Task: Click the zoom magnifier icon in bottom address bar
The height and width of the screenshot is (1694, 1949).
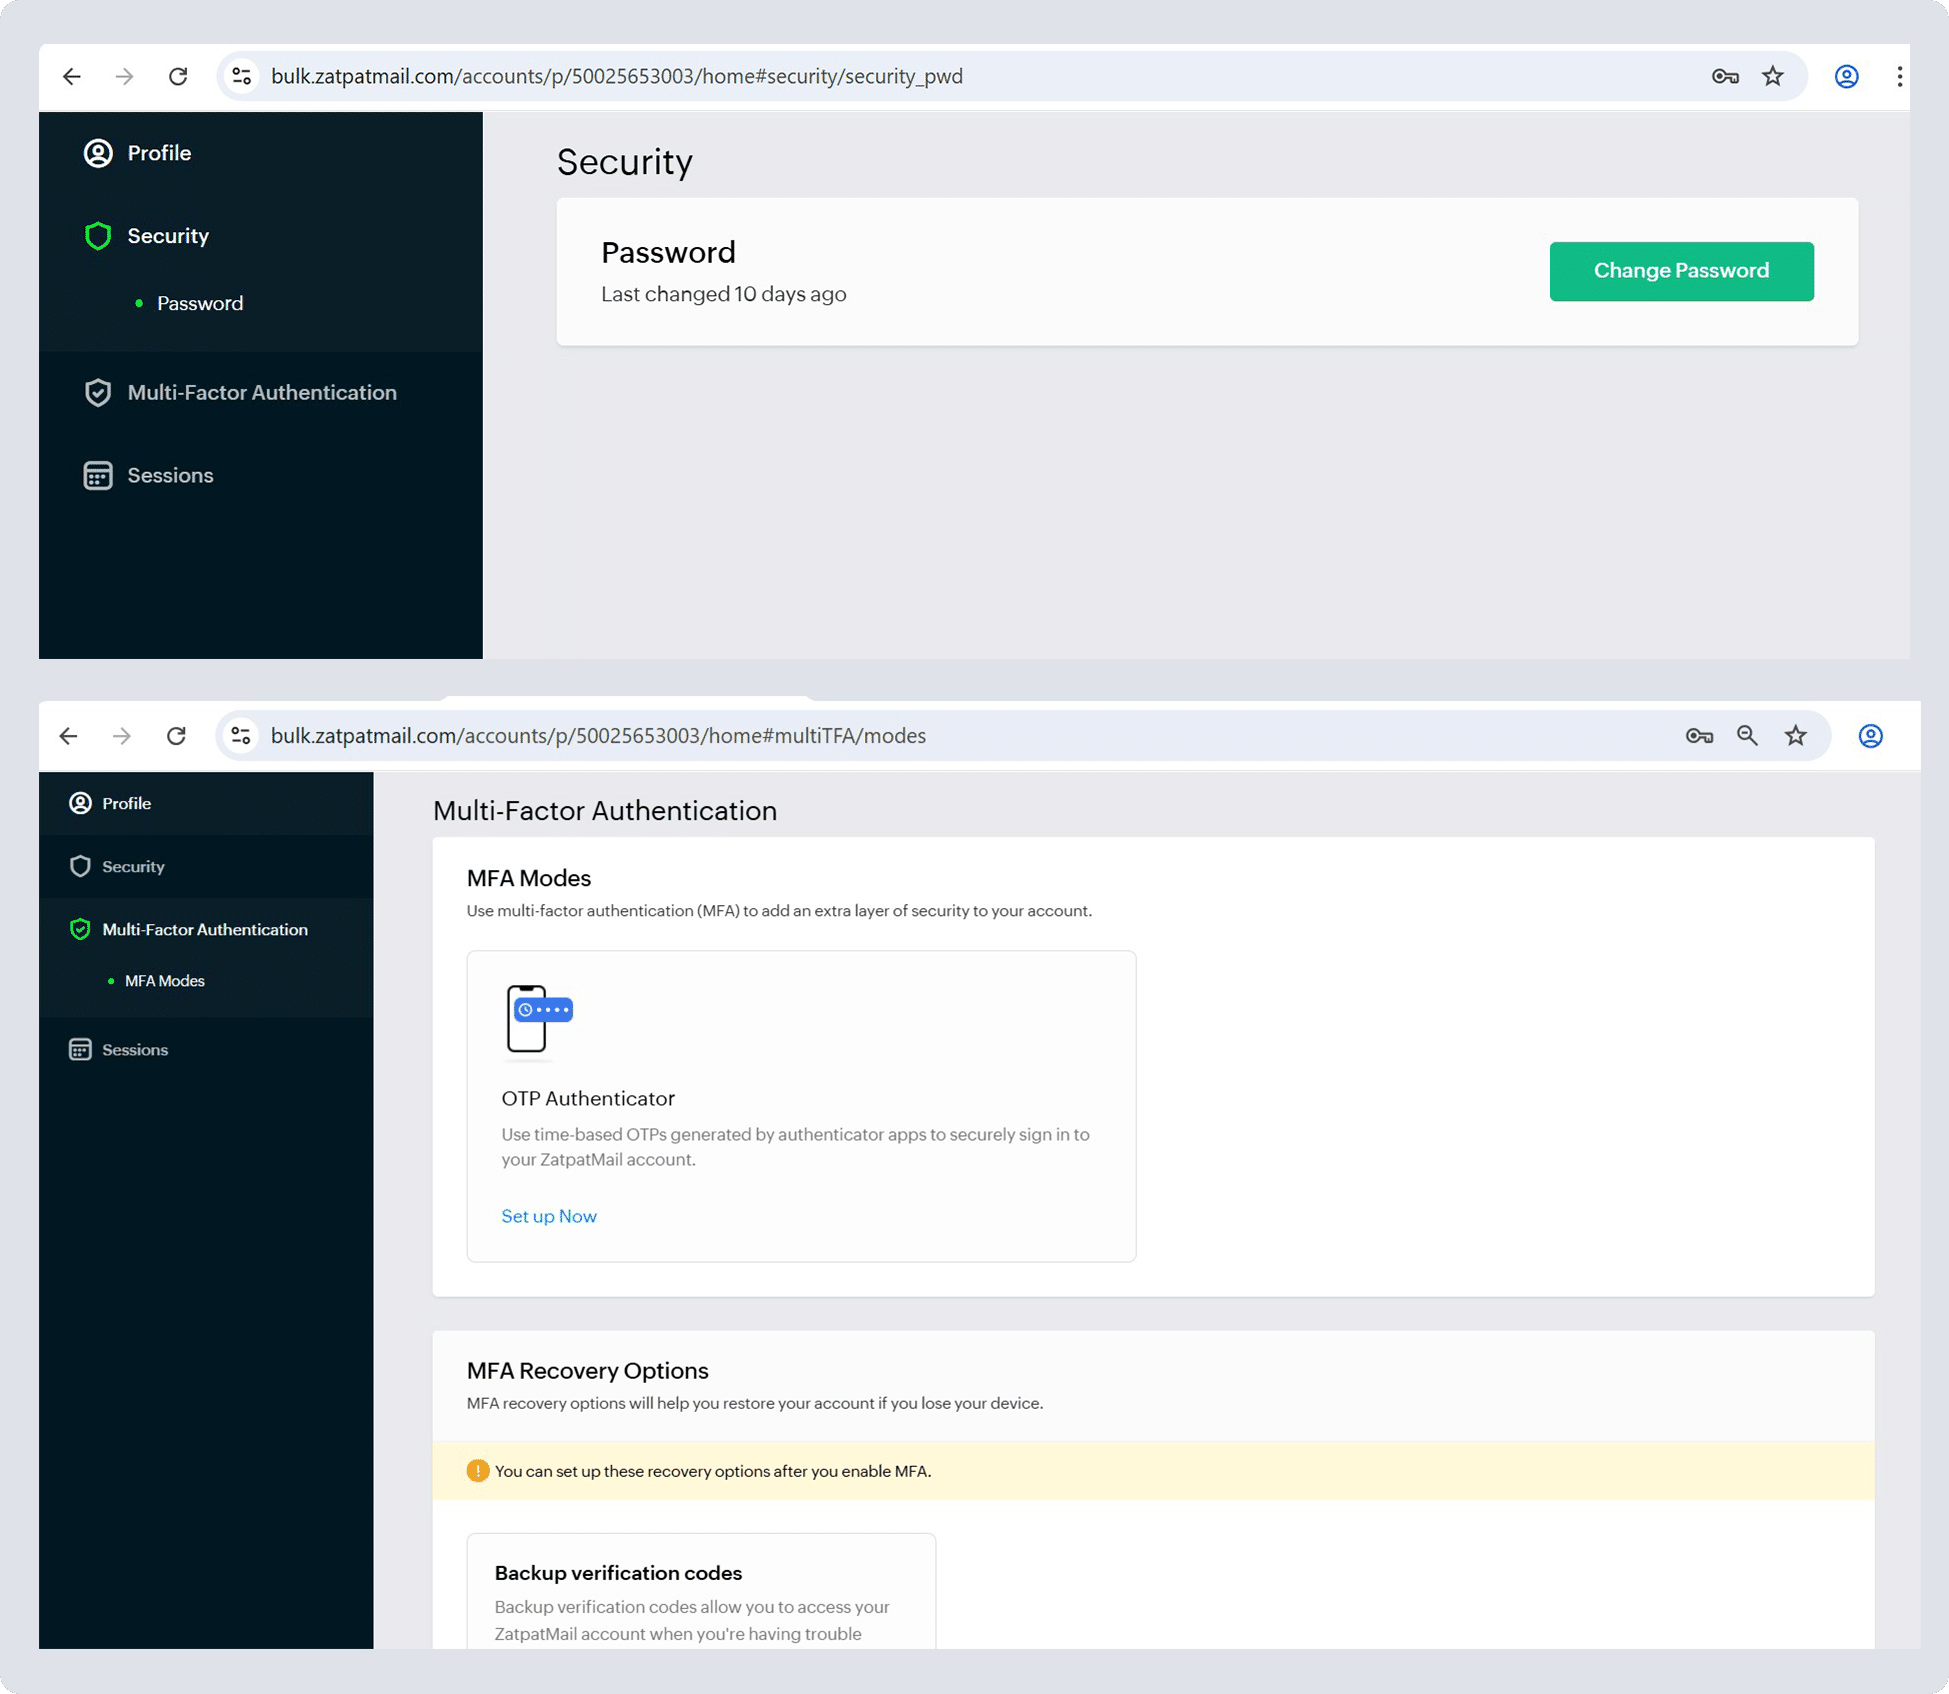Action: pos(1747,736)
